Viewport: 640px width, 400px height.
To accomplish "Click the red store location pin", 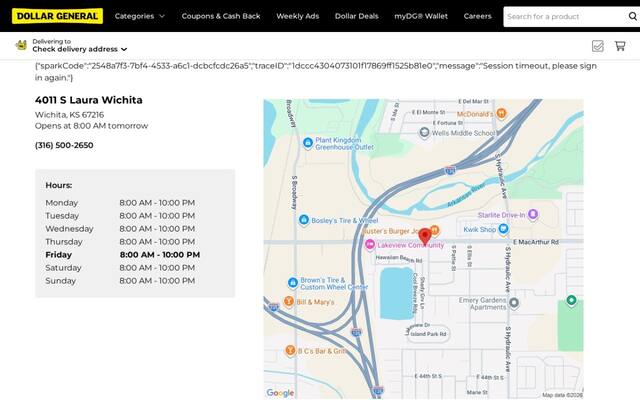I will click(425, 236).
